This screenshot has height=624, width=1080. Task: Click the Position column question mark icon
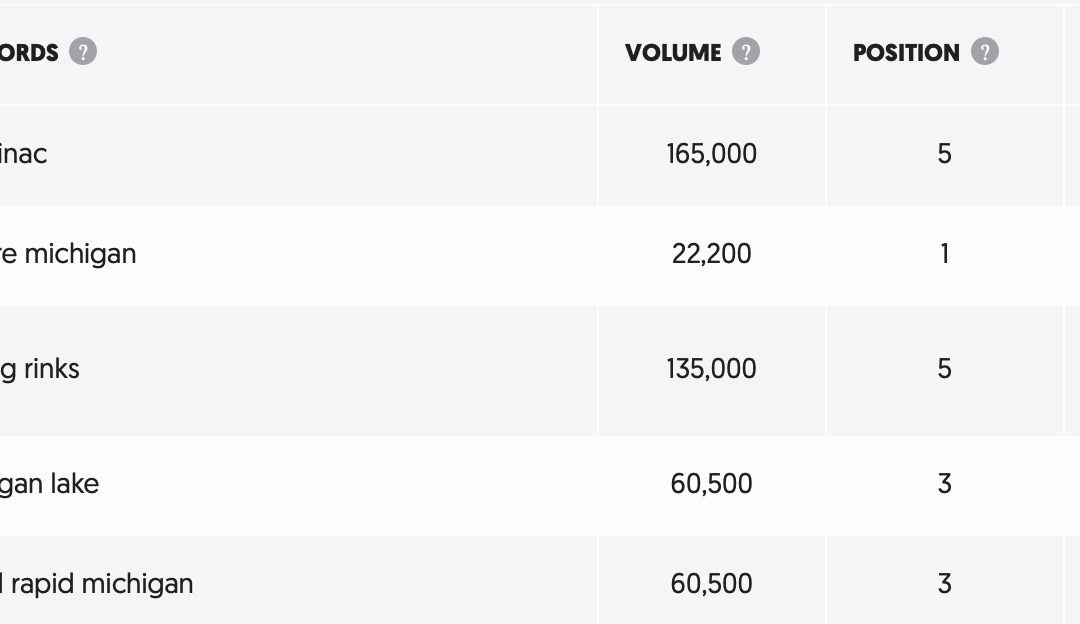(984, 52)
